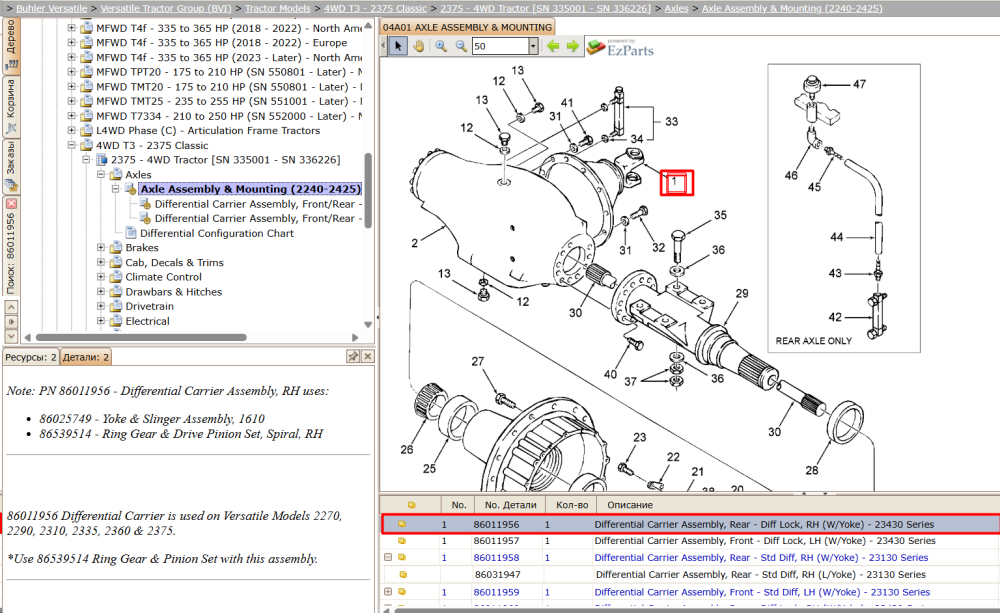
Task: Click the EzParts logo
Action: [x=621, y=48]
